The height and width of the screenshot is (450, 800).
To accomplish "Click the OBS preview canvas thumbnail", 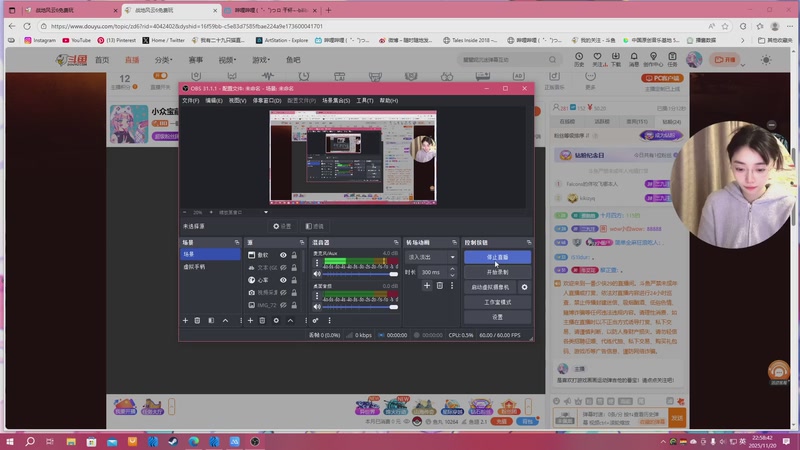I will point(353,157).
